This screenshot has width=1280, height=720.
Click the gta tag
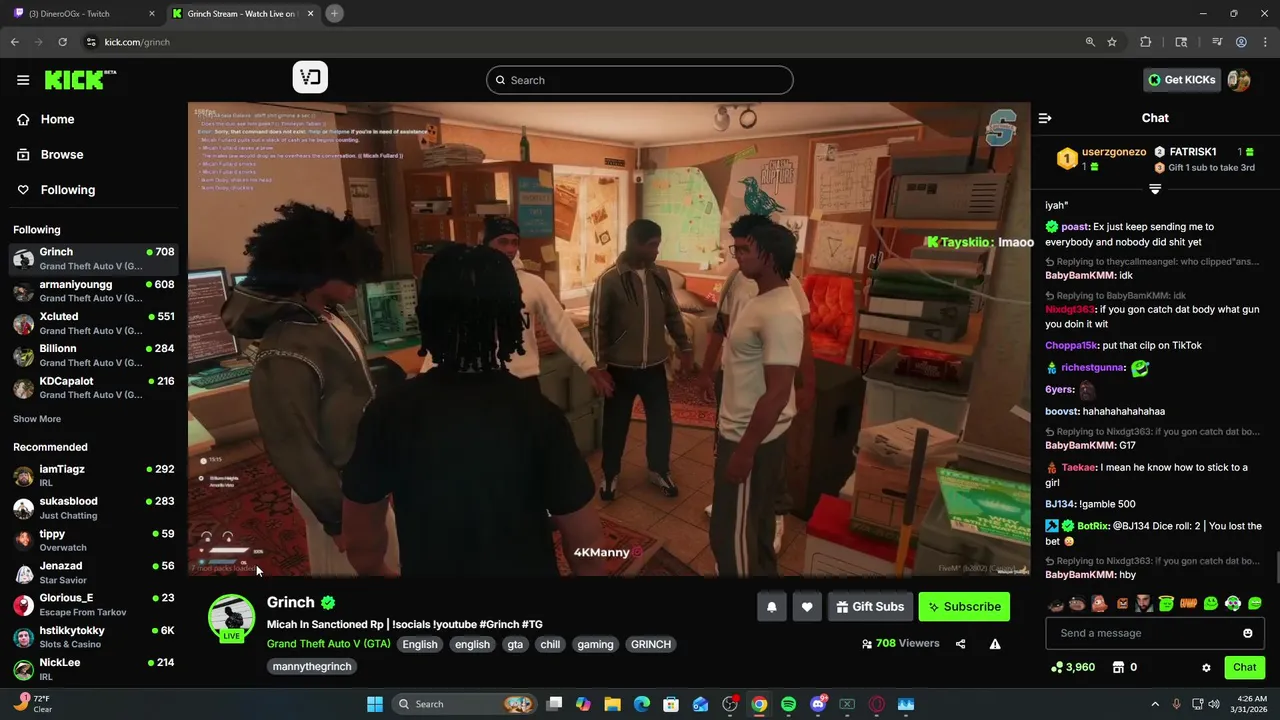coord(515,645)
